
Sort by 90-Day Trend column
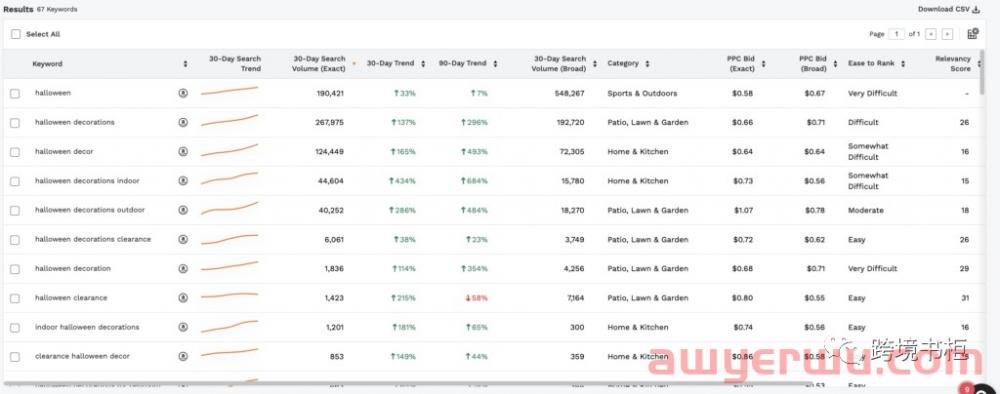click(495, 64)
